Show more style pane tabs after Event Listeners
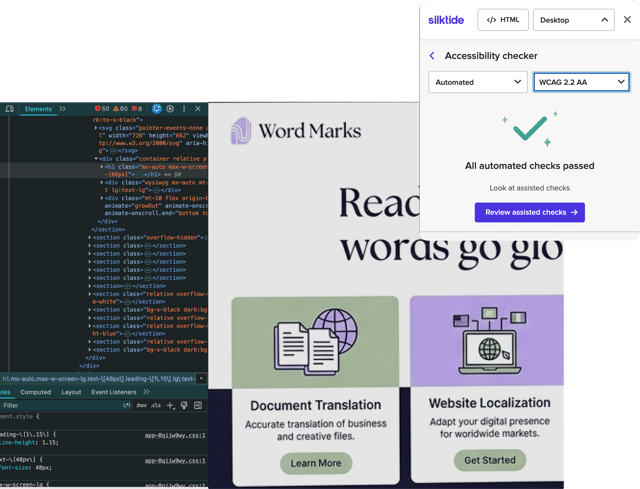The width and height of the screenshot is (640, 489). click(x=147, y=392)
